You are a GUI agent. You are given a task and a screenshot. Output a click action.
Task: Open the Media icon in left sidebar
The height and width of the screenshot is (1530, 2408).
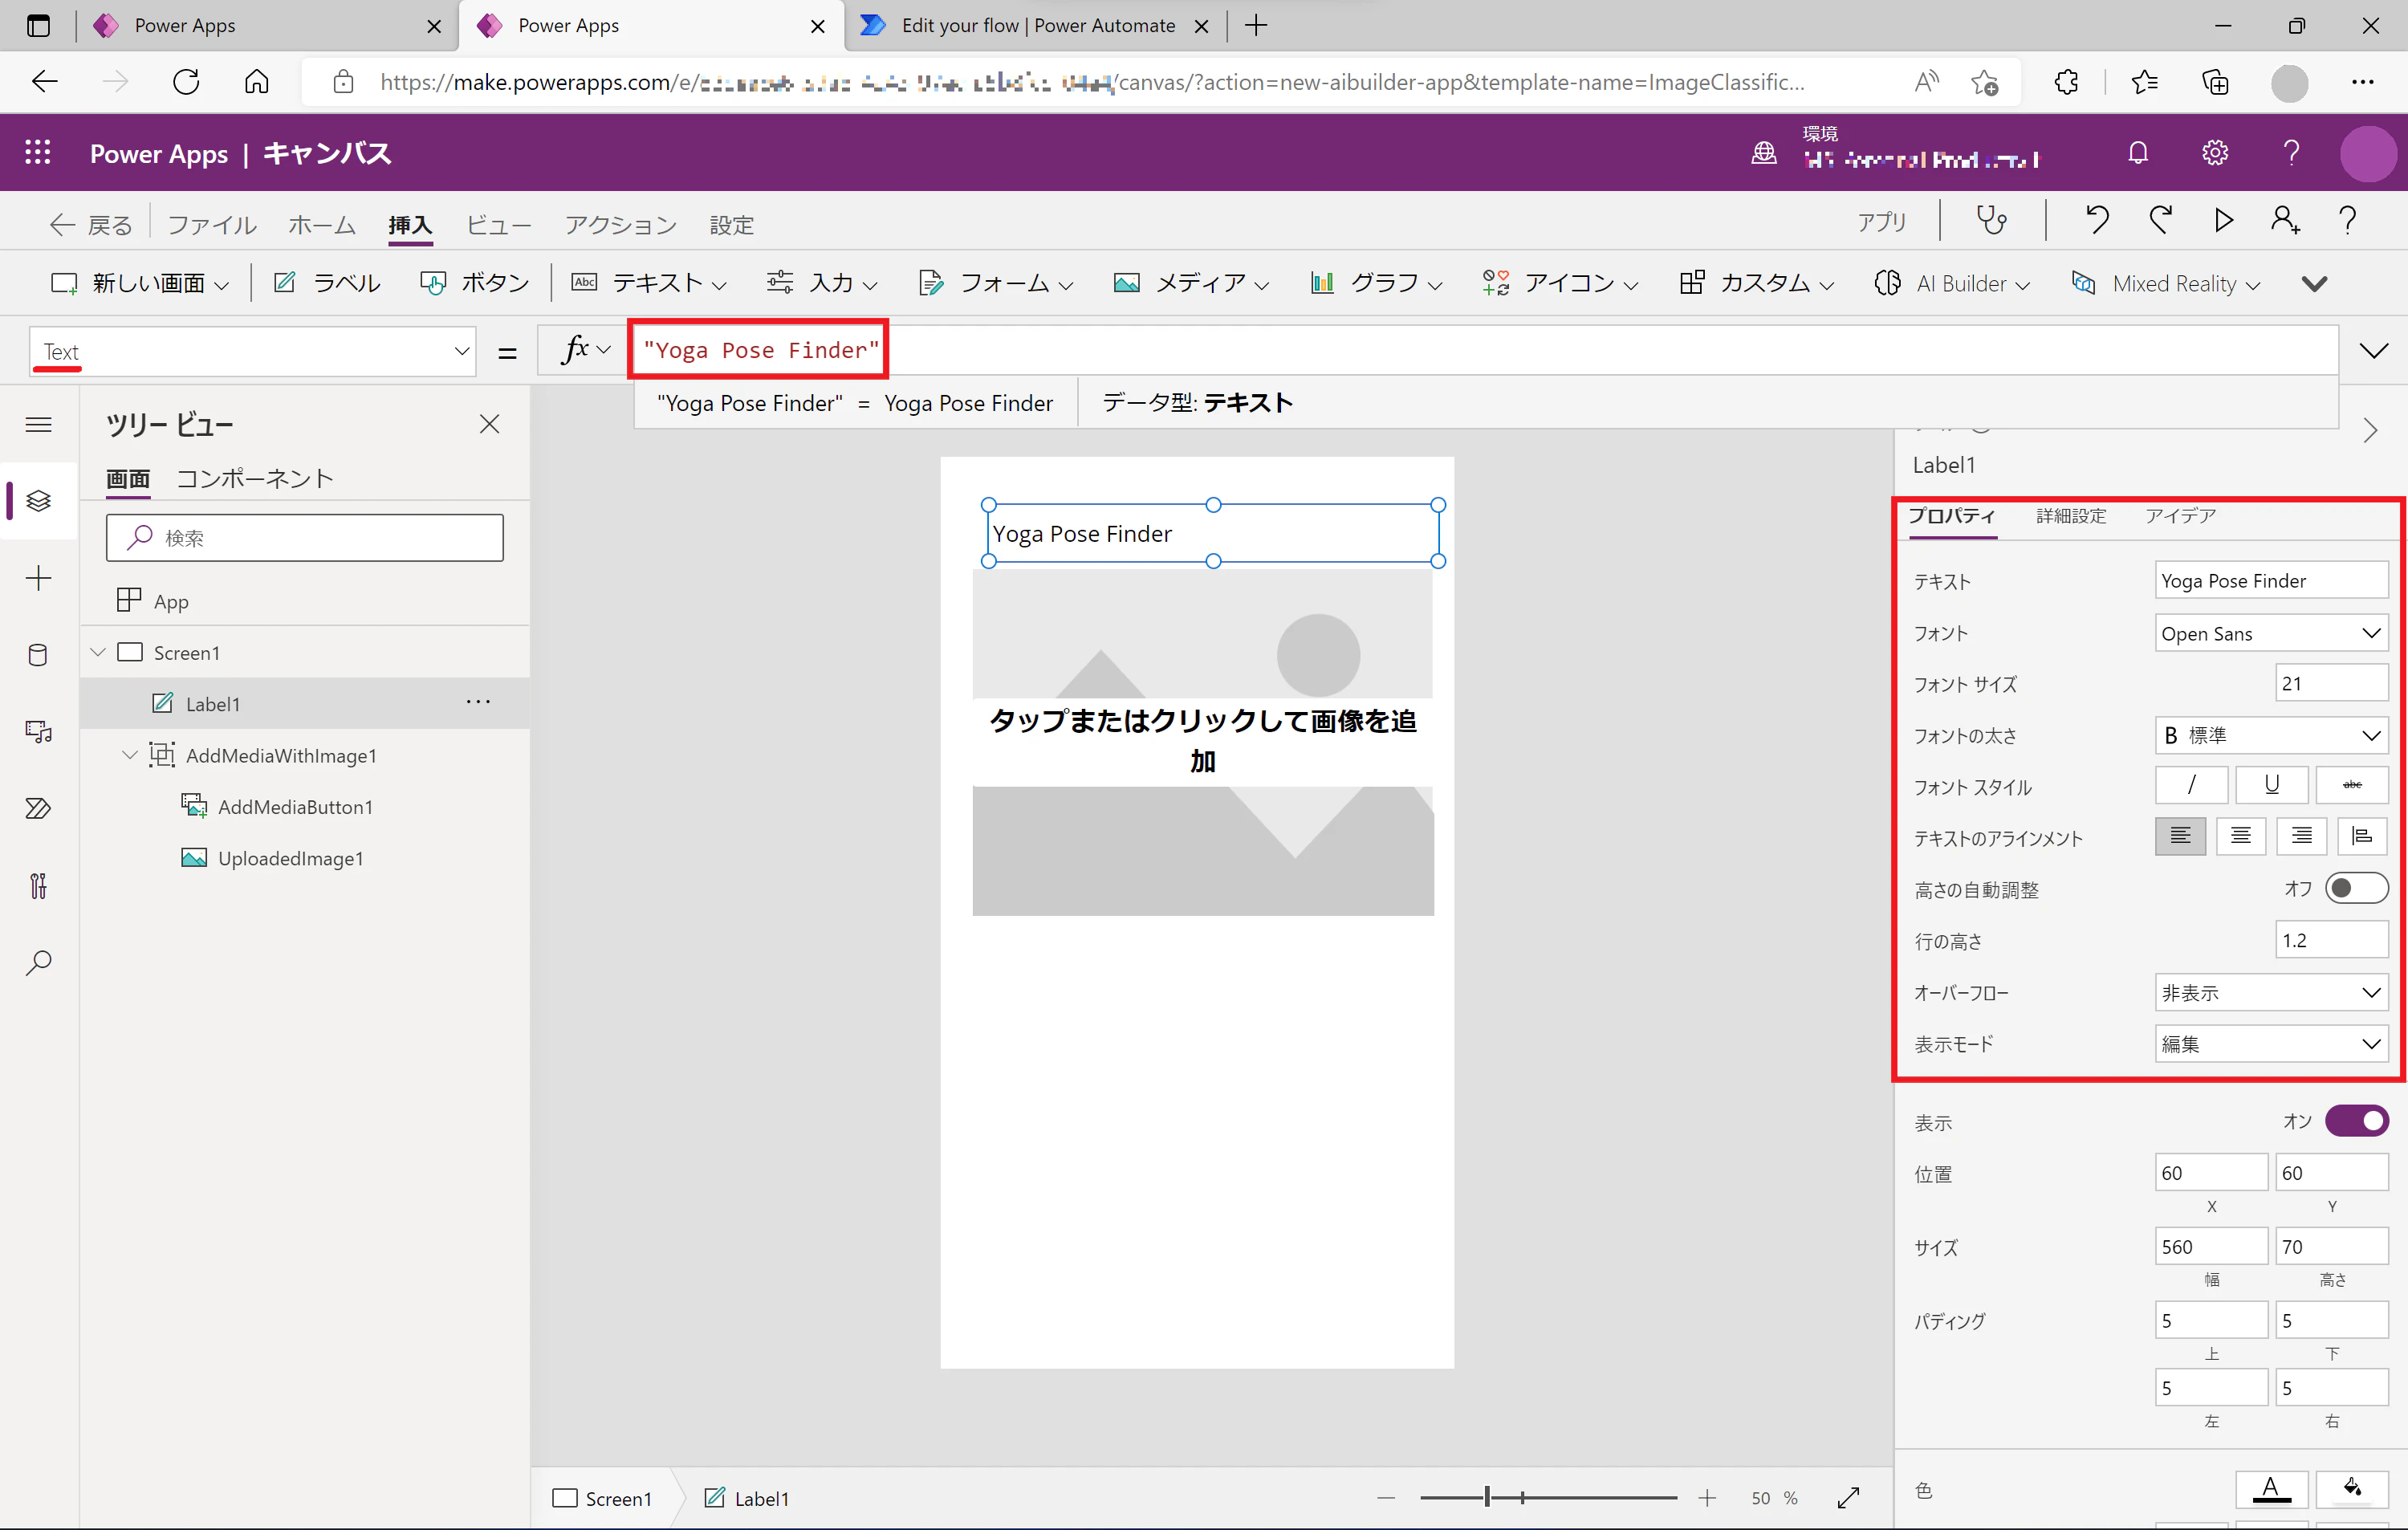38,732
